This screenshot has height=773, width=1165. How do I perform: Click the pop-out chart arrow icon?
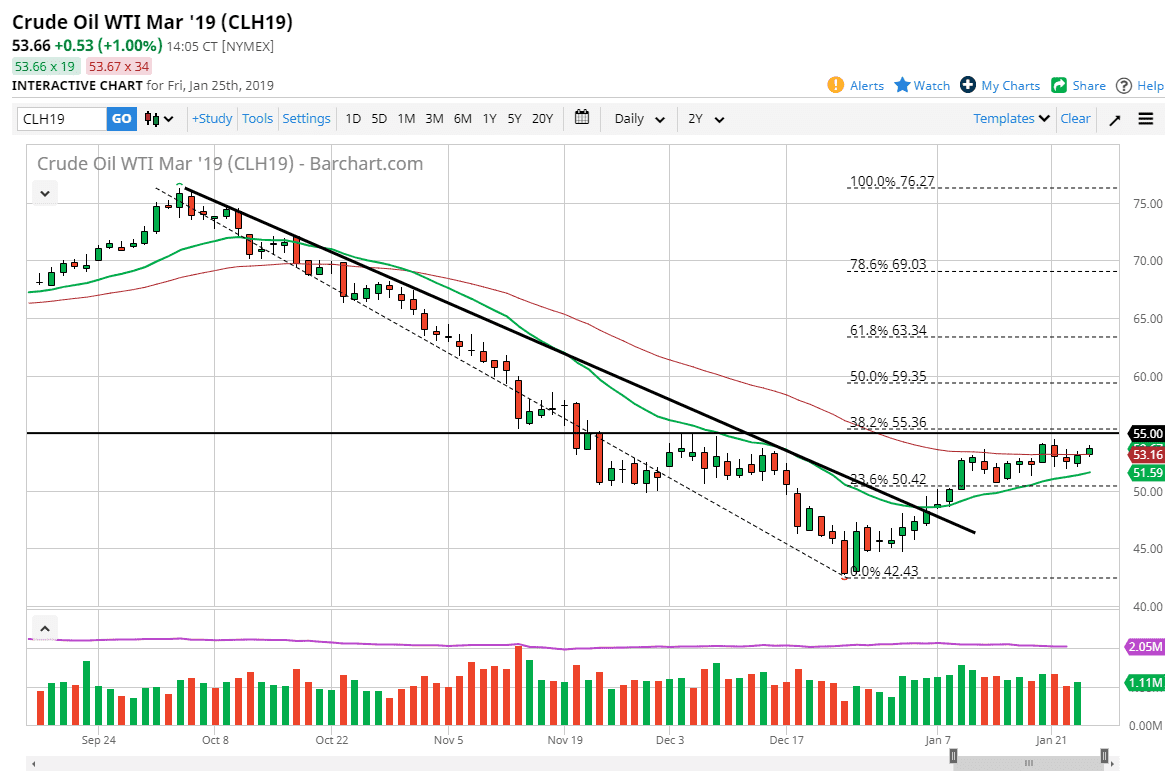pos(1114,118)
